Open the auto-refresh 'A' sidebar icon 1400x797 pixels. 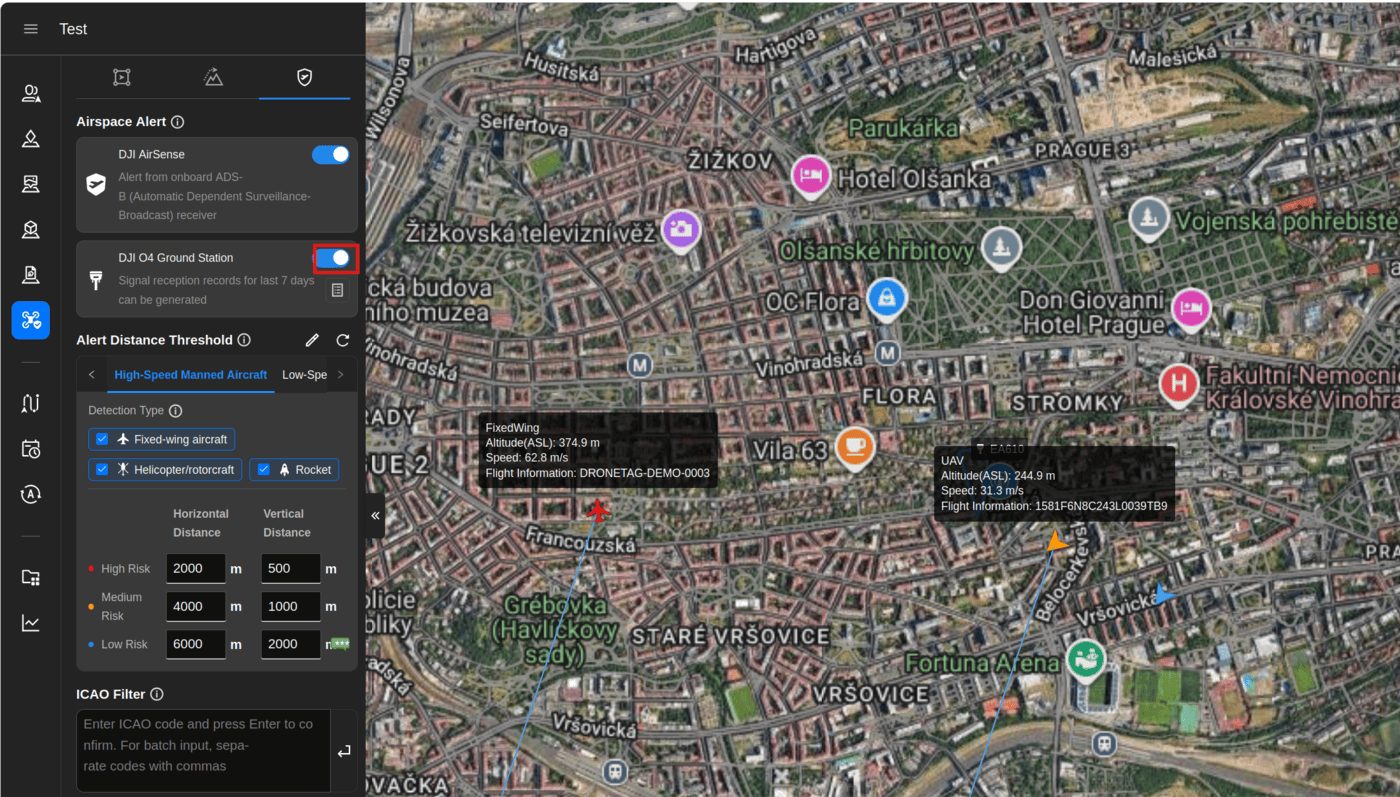(x=31, y=493)
